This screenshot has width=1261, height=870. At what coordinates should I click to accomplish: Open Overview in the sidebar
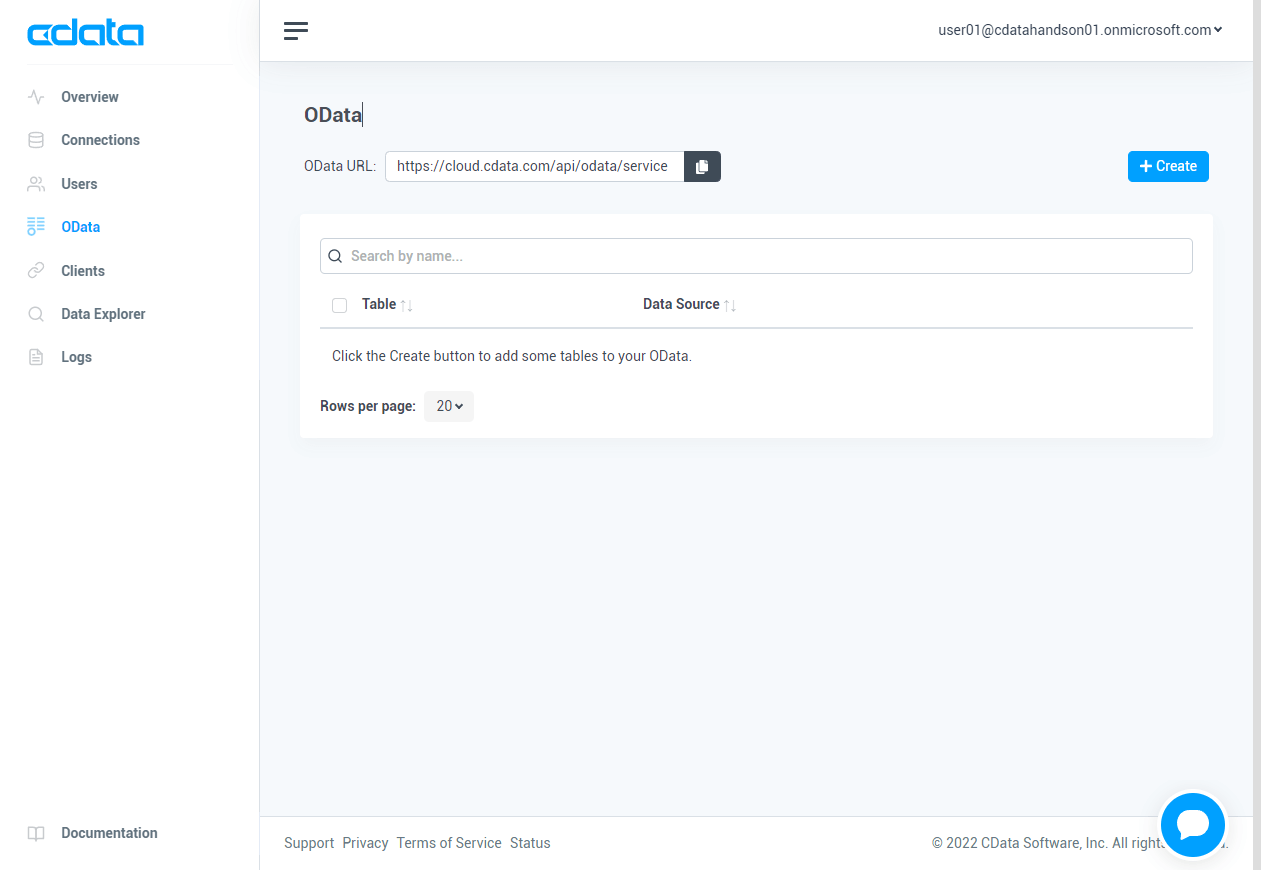pos(90,97)
